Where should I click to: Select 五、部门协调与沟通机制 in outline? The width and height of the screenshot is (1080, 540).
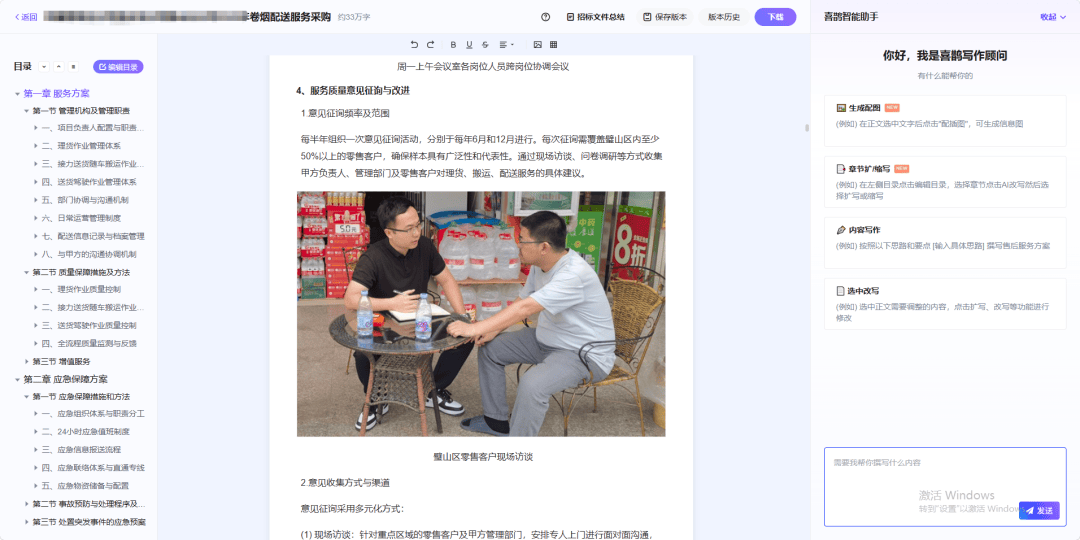[85, 200]
